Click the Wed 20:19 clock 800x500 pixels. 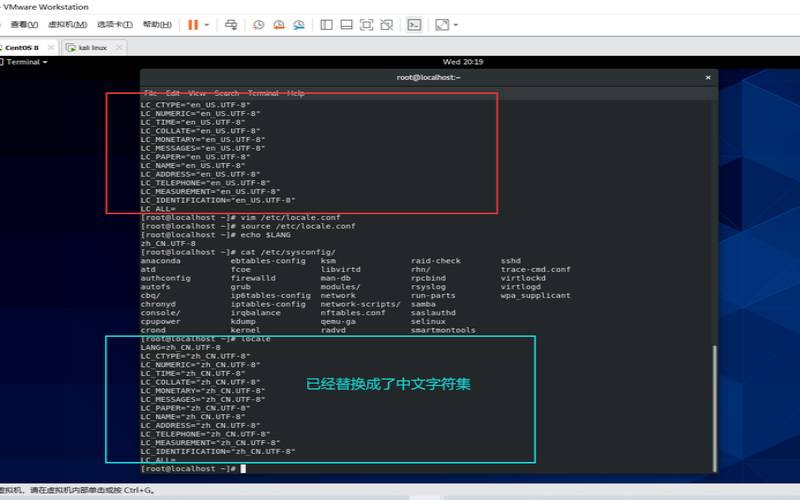pos(463,62)
